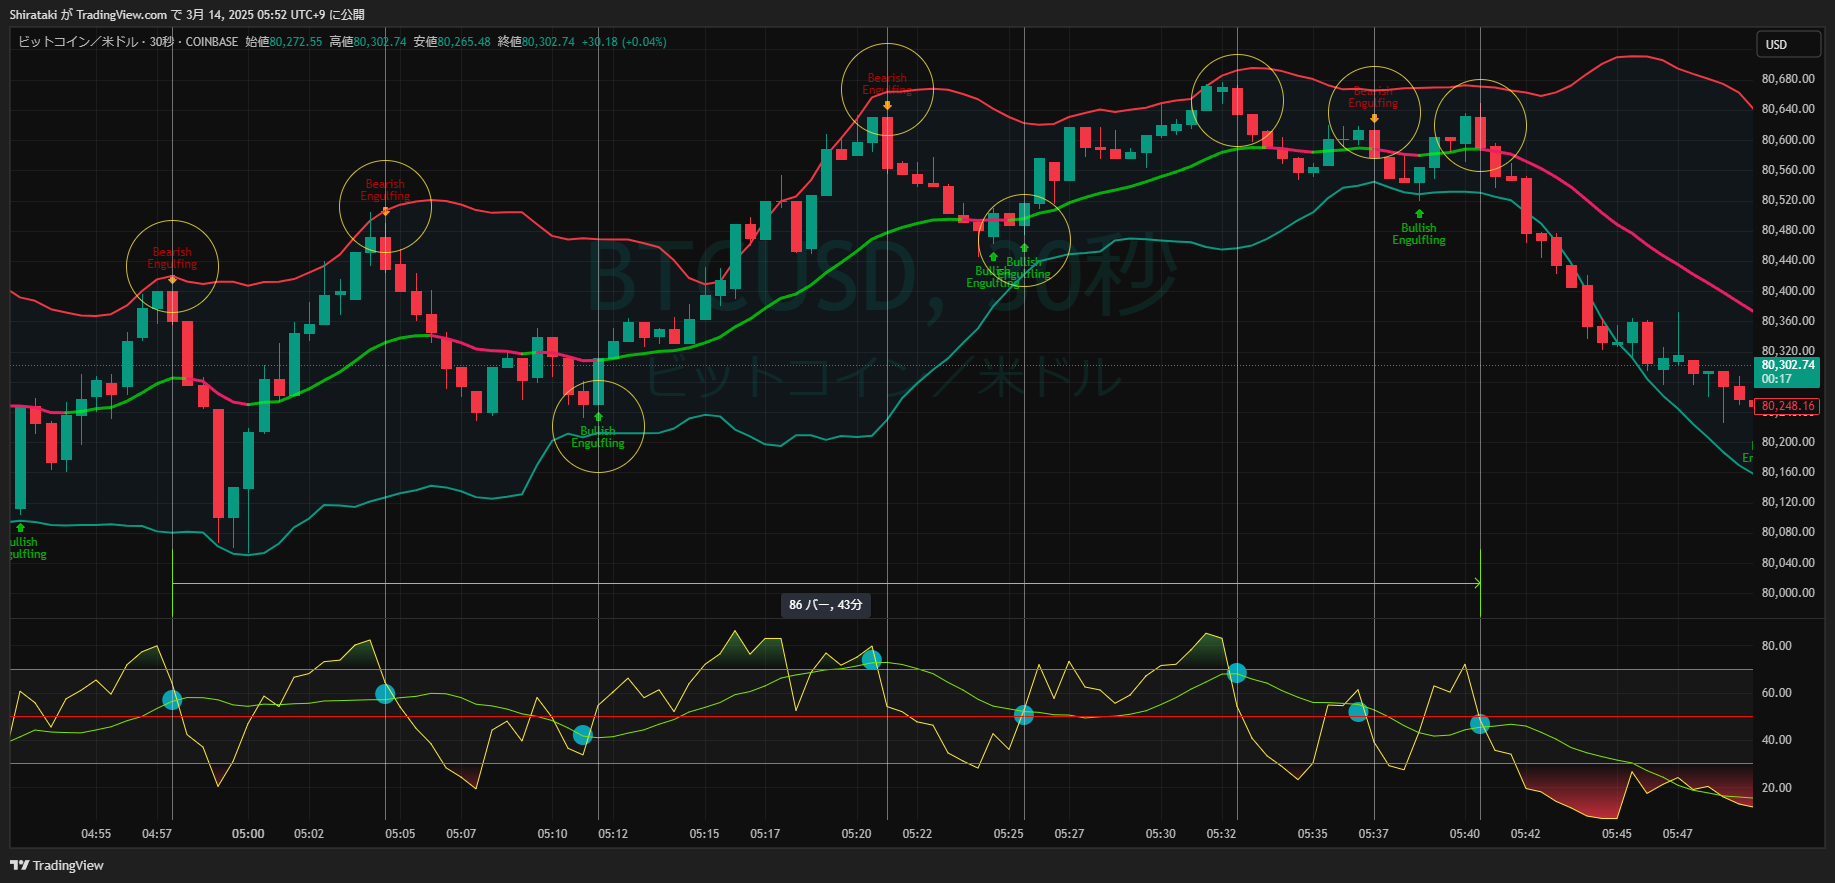
Task: Click the Bearish Engulfing label on 05:05 line
Action: pyautogui.click(x=385, y=190)
